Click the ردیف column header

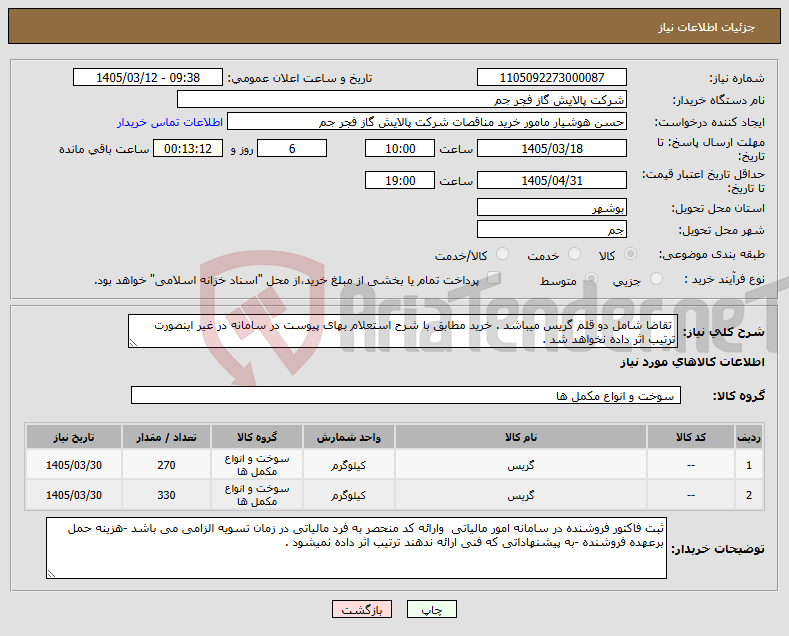[x=748, y=437]
